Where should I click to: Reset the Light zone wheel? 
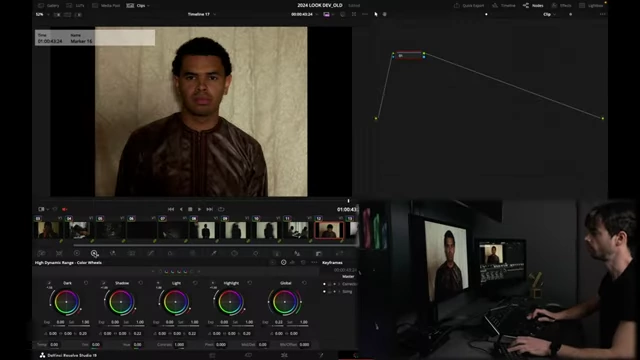195,282
